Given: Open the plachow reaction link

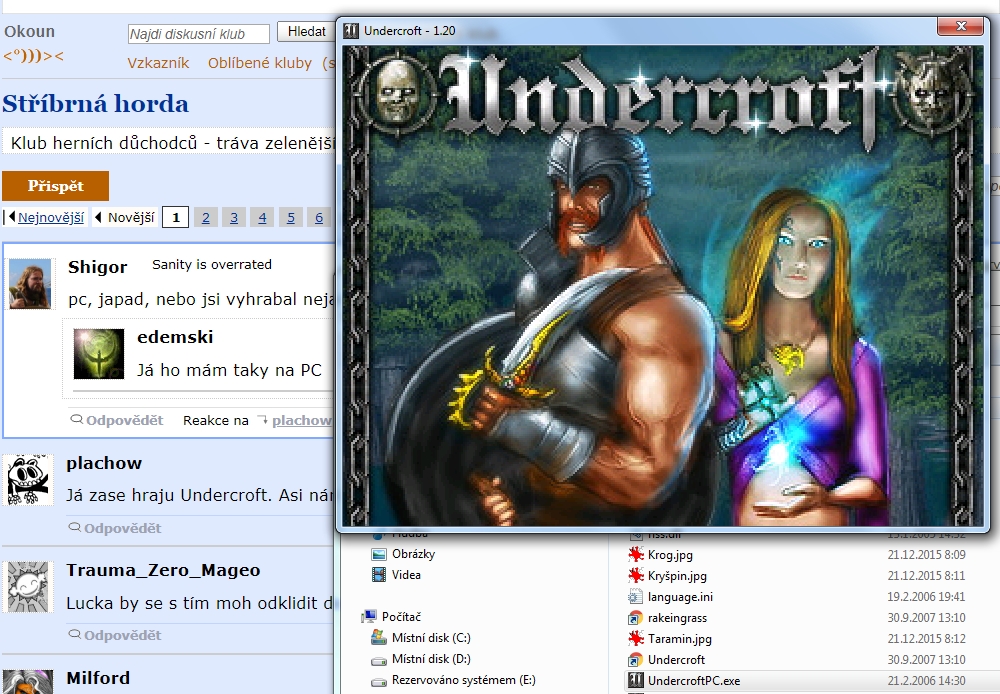Looking at the screenshot, I should pyautogui.click(x=302, y=420).
